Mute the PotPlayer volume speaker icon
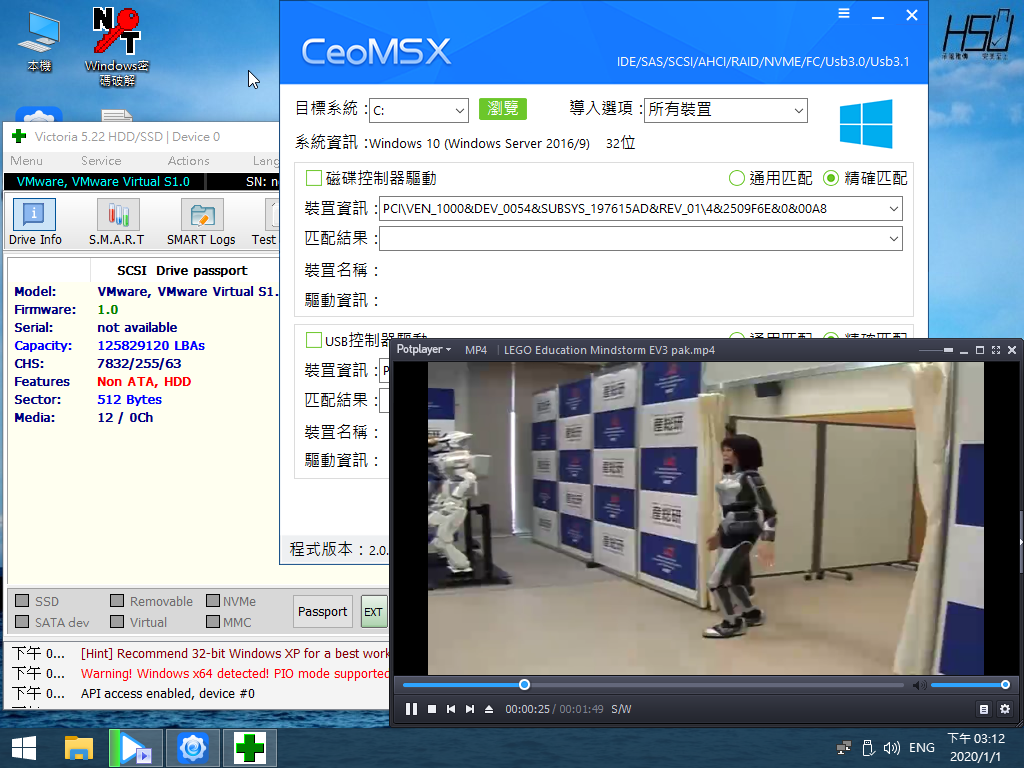 pyautogui.click(x=920, y=685)
